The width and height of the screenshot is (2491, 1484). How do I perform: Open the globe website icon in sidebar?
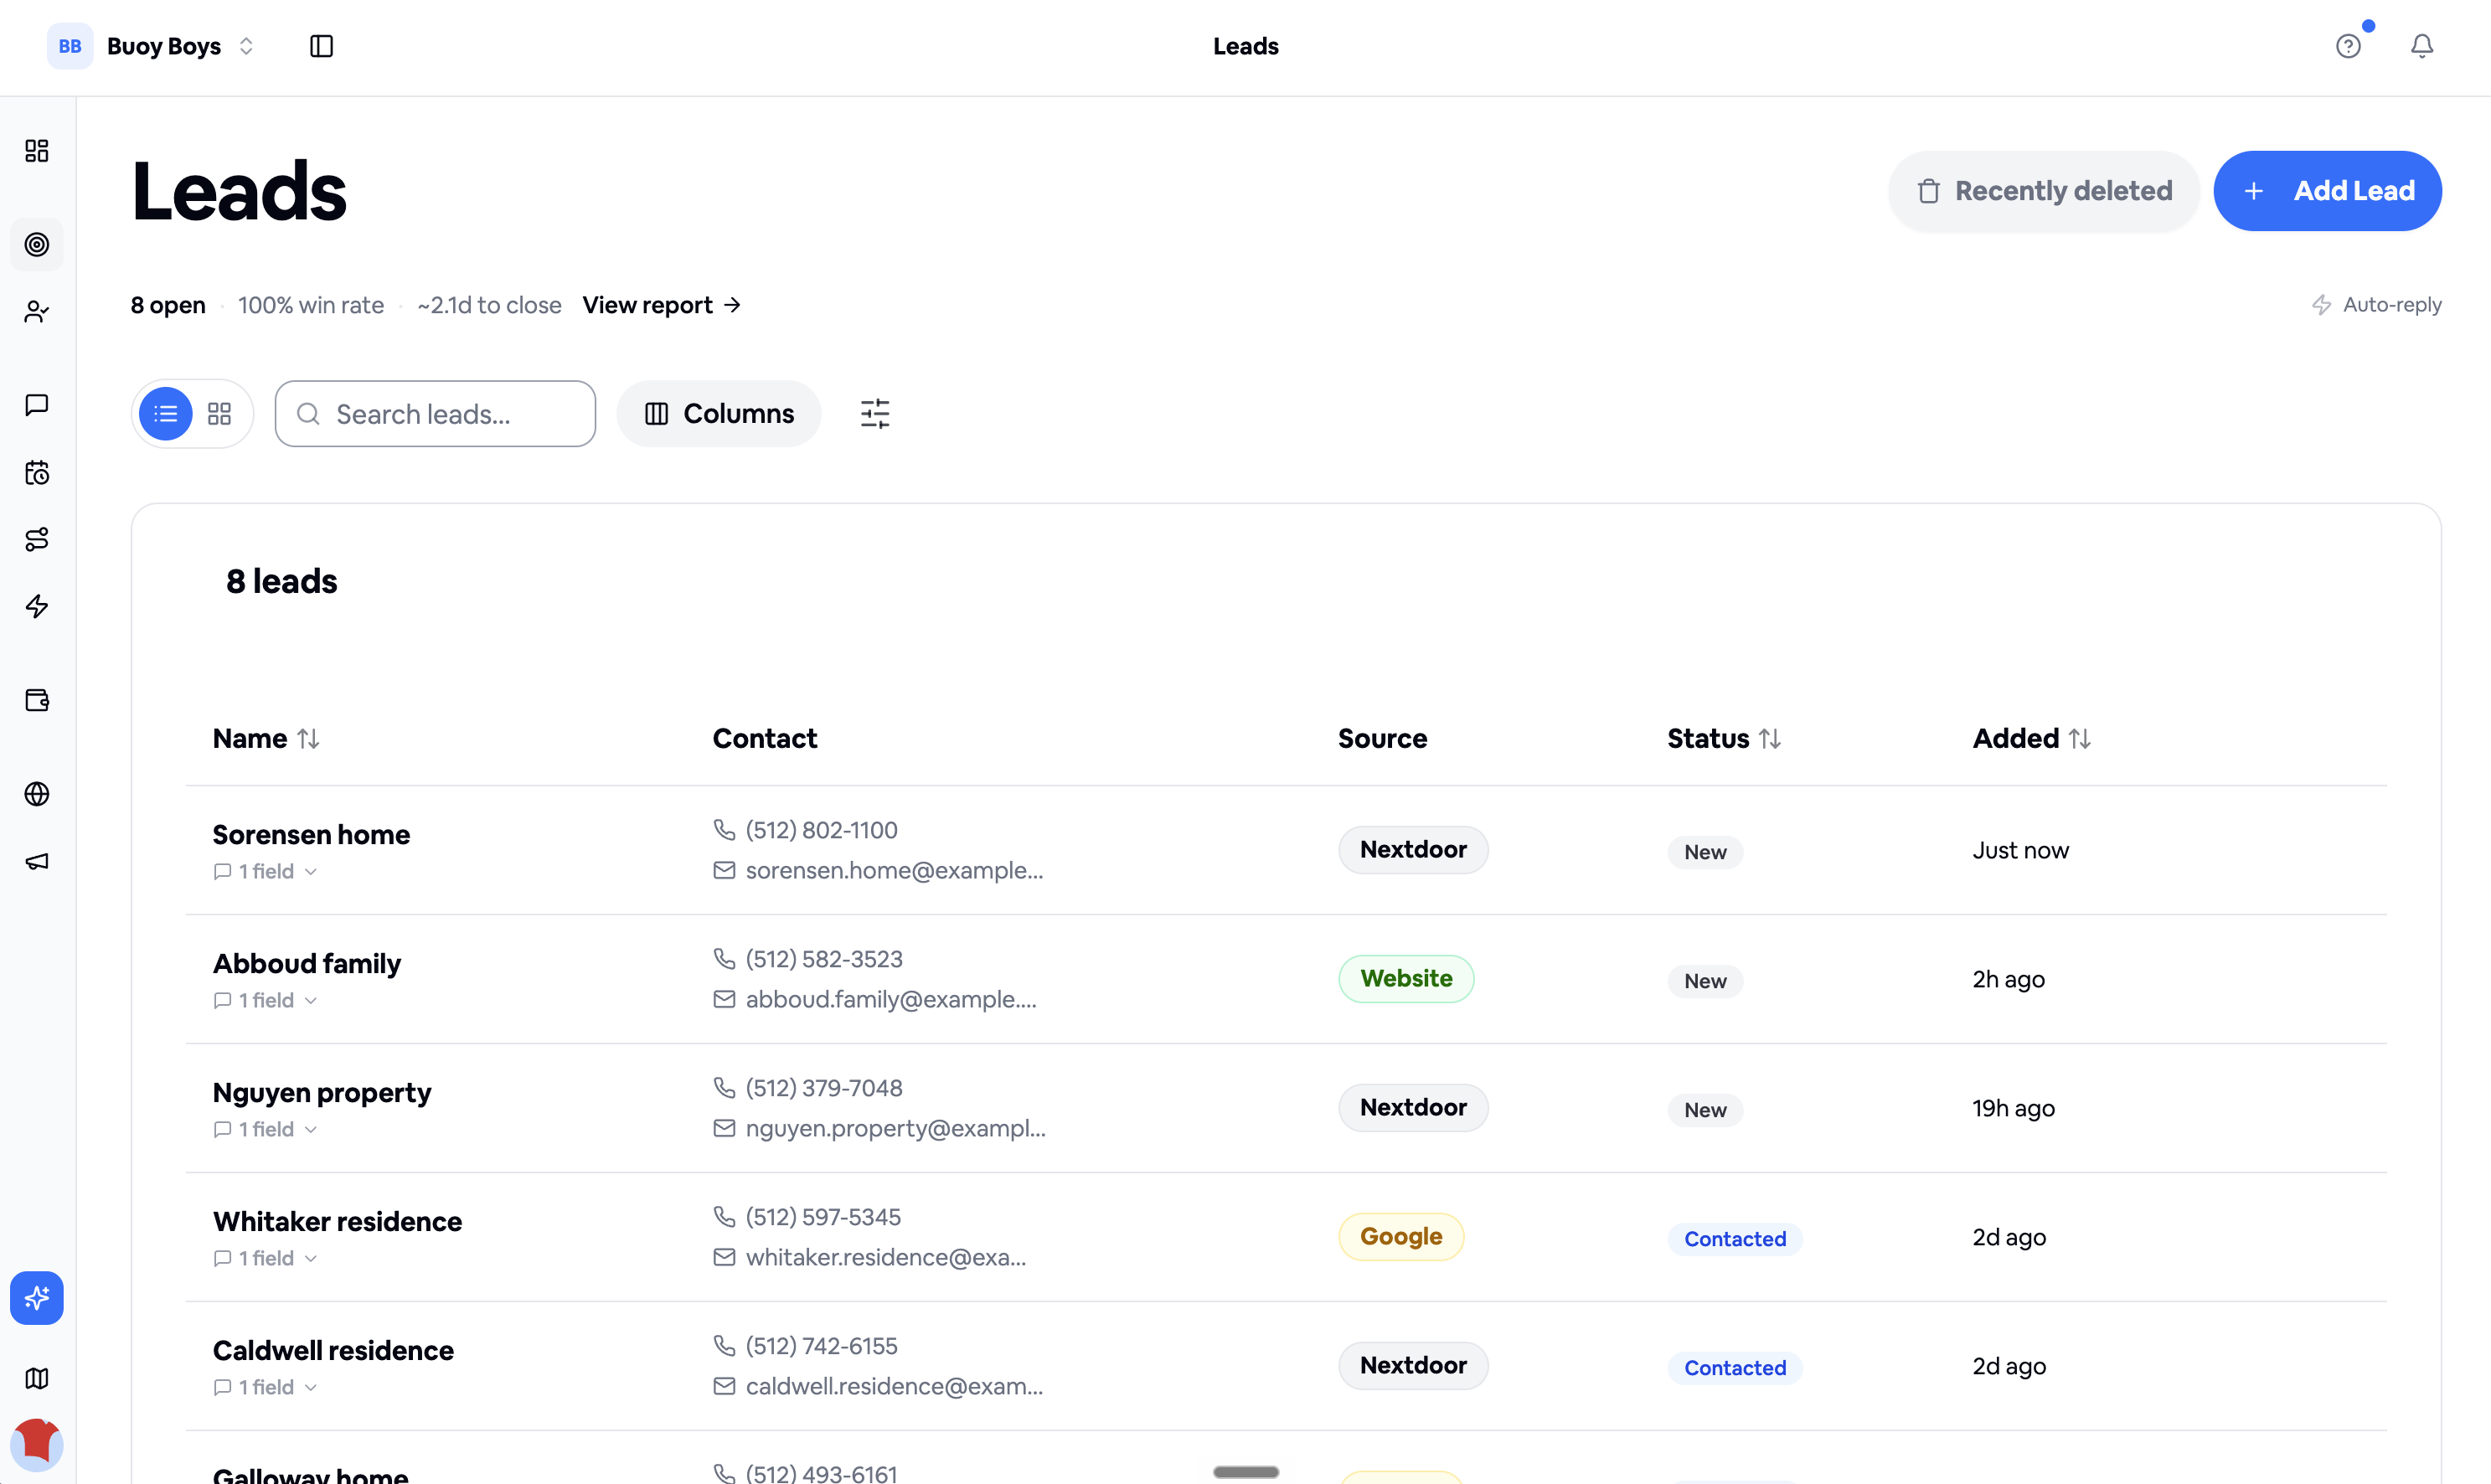[x=37, y=794]
